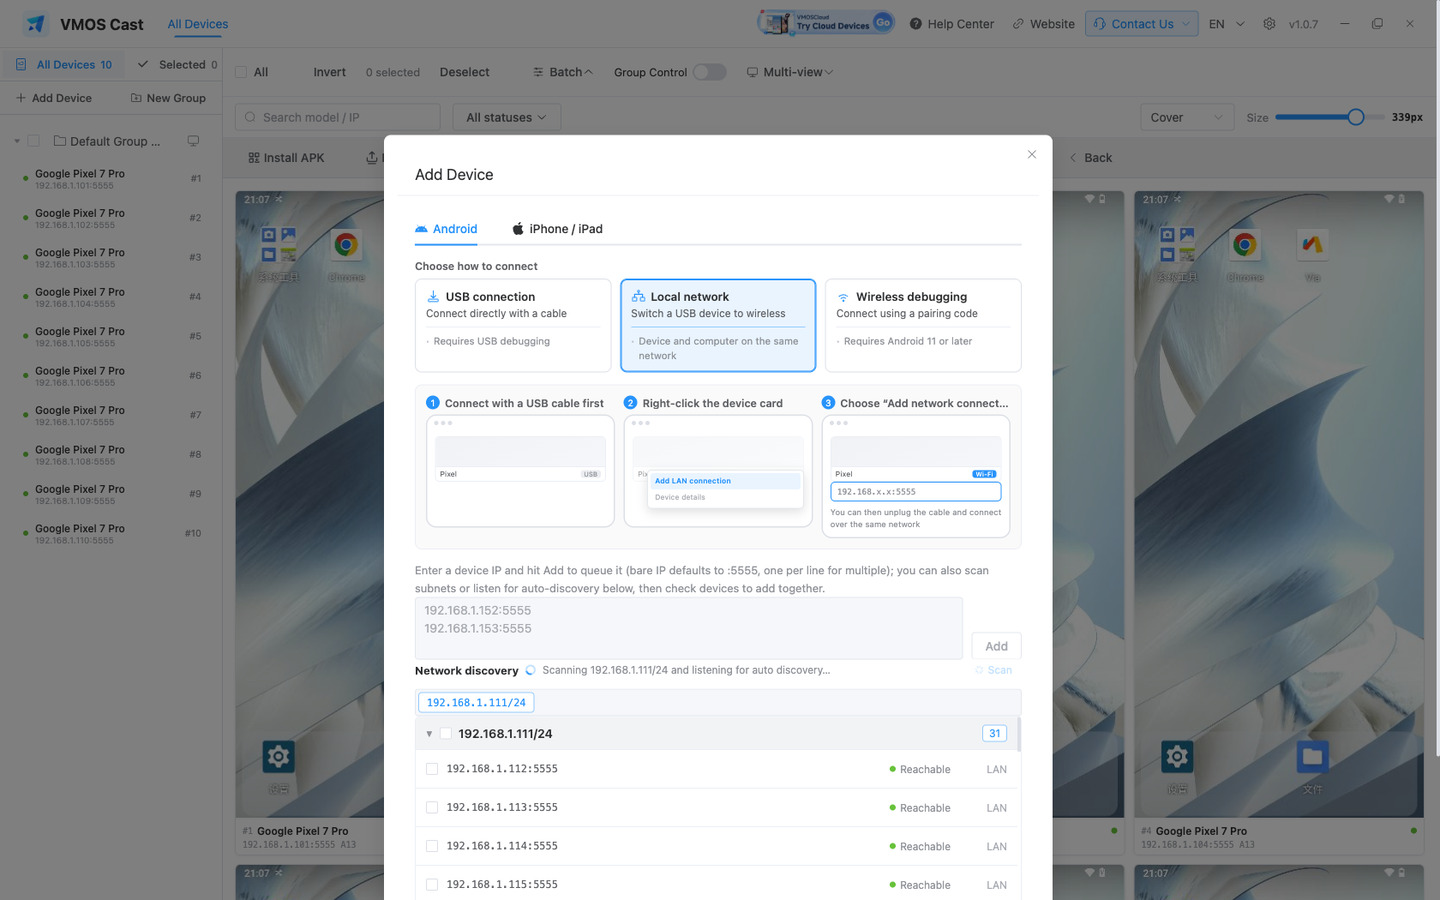Open the Cover display mode dropdown

click(x=1187, y=117)
